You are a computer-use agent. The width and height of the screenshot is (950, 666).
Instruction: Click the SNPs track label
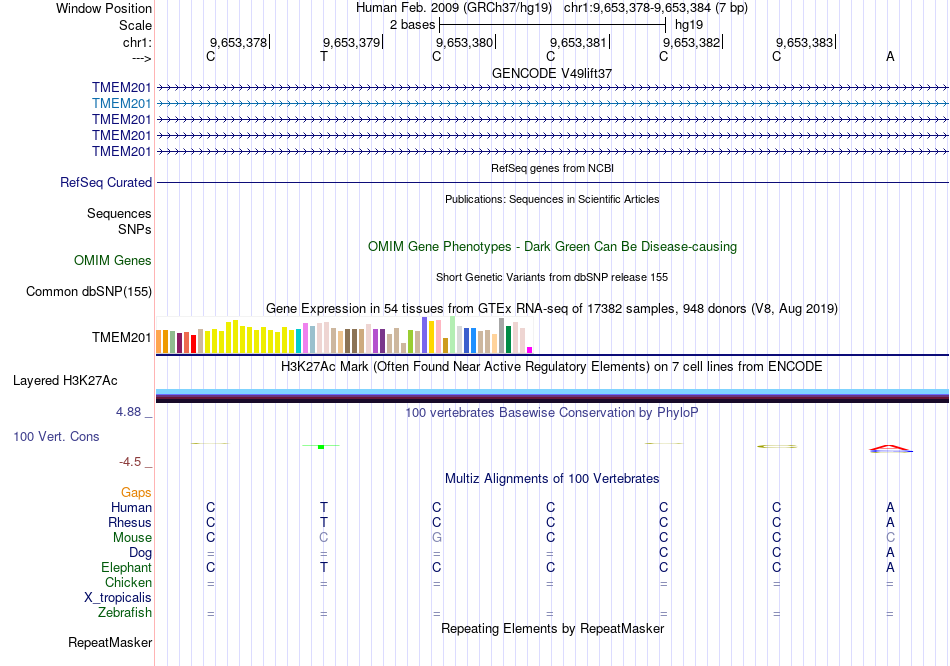pyautogui.click(x=135, y=230)
